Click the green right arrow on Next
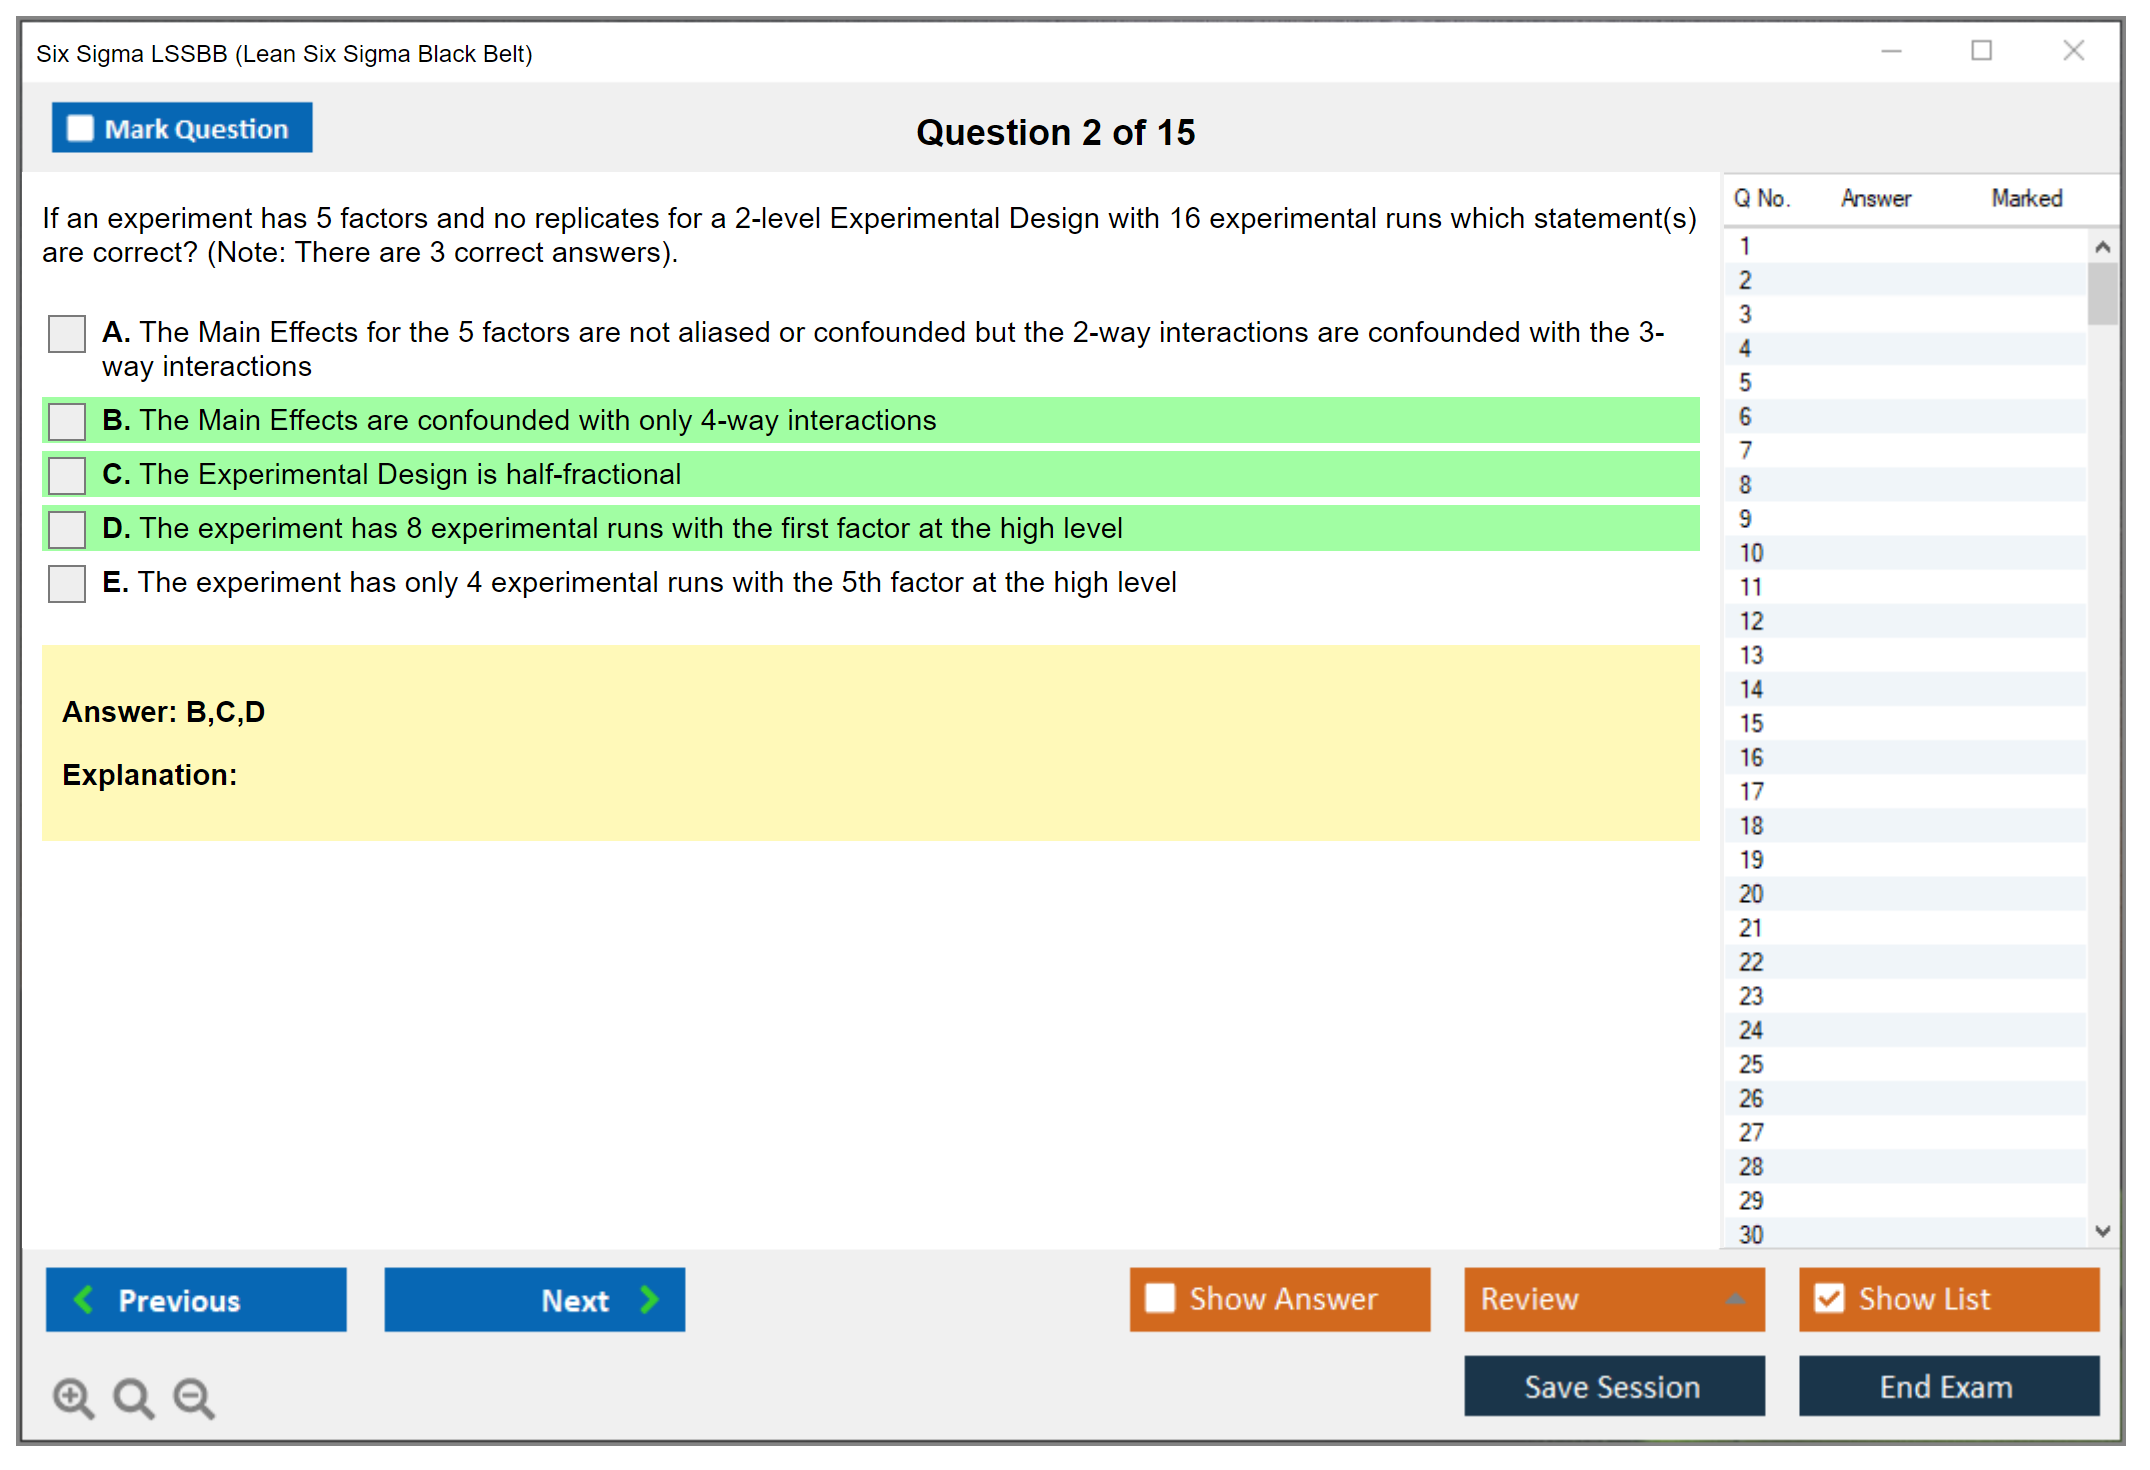This screenshot has width=2150, height=1470. point(650,1299)
